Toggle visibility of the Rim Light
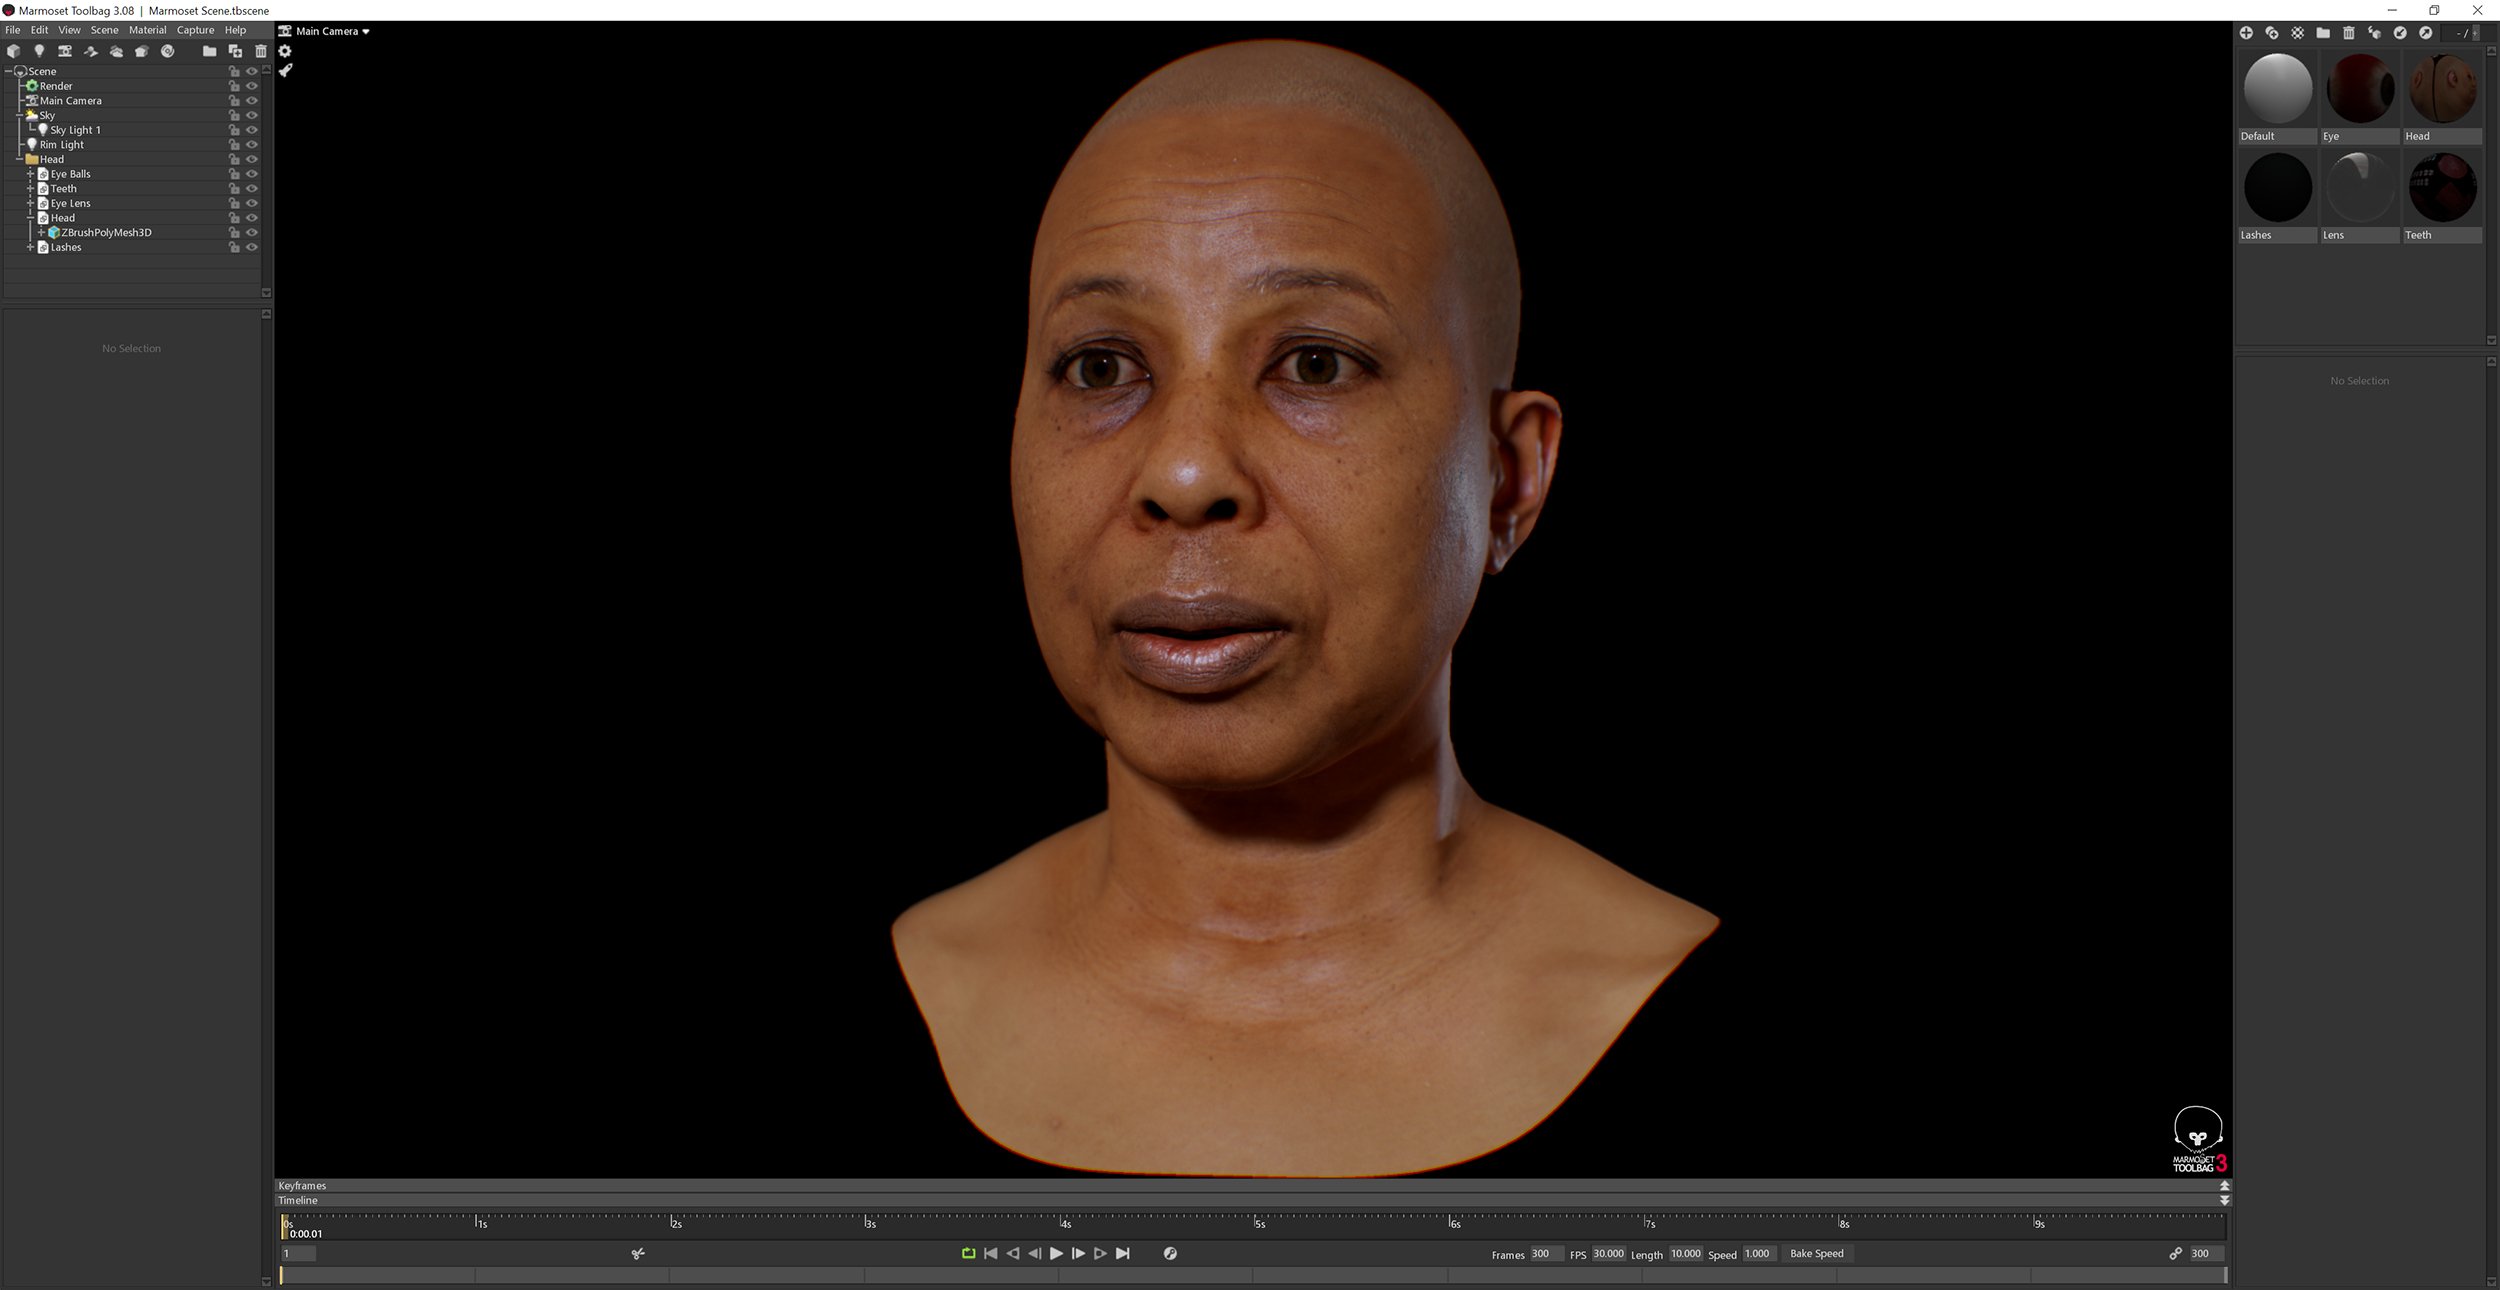Viewport: 2500px width, 1290px height. [x=252, y=144]
